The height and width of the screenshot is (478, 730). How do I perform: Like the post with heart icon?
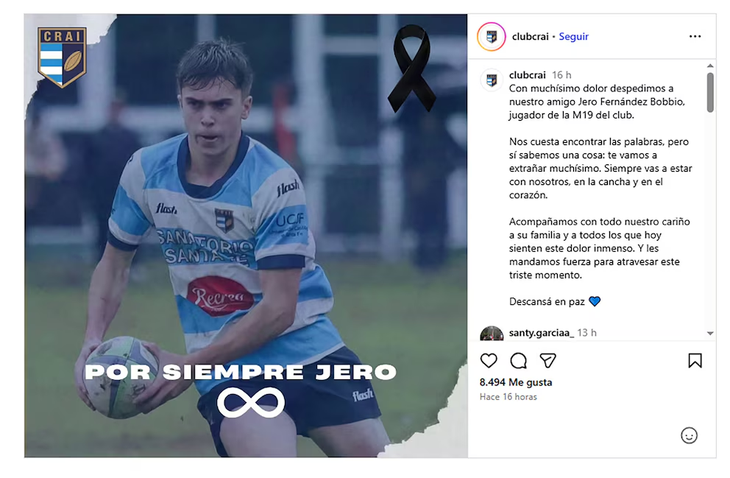pyautogui.click(x=488, y=360)
